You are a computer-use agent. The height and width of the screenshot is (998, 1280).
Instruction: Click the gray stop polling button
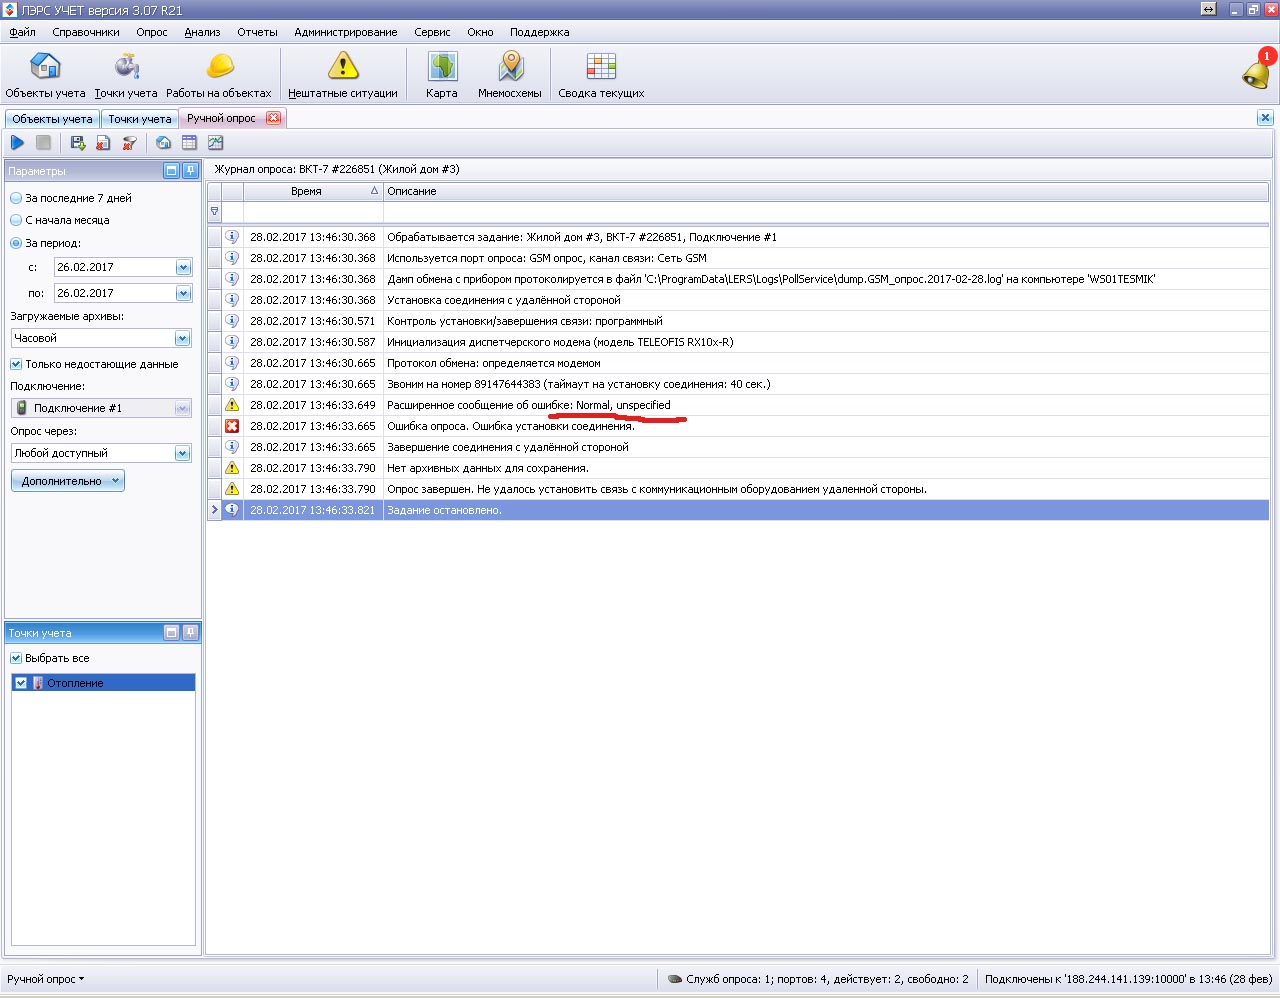coord(43,143)
